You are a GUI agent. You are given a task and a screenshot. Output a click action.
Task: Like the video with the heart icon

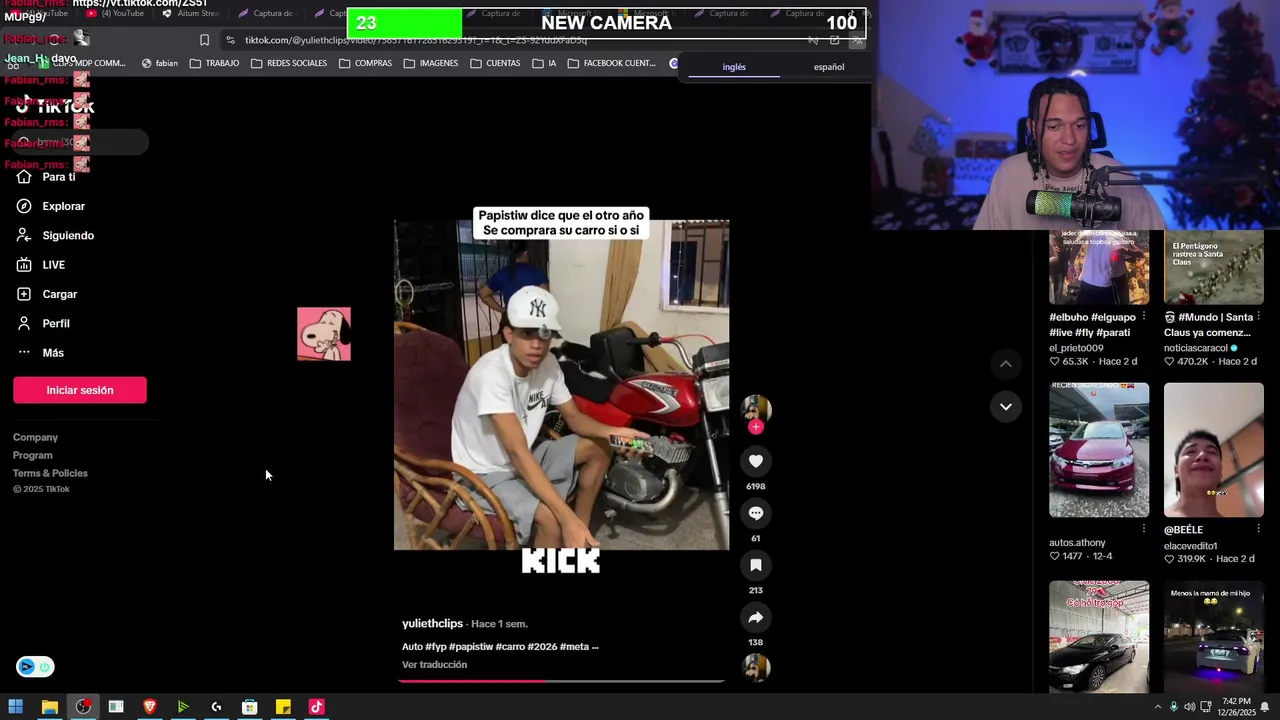(x=756, y=461)
